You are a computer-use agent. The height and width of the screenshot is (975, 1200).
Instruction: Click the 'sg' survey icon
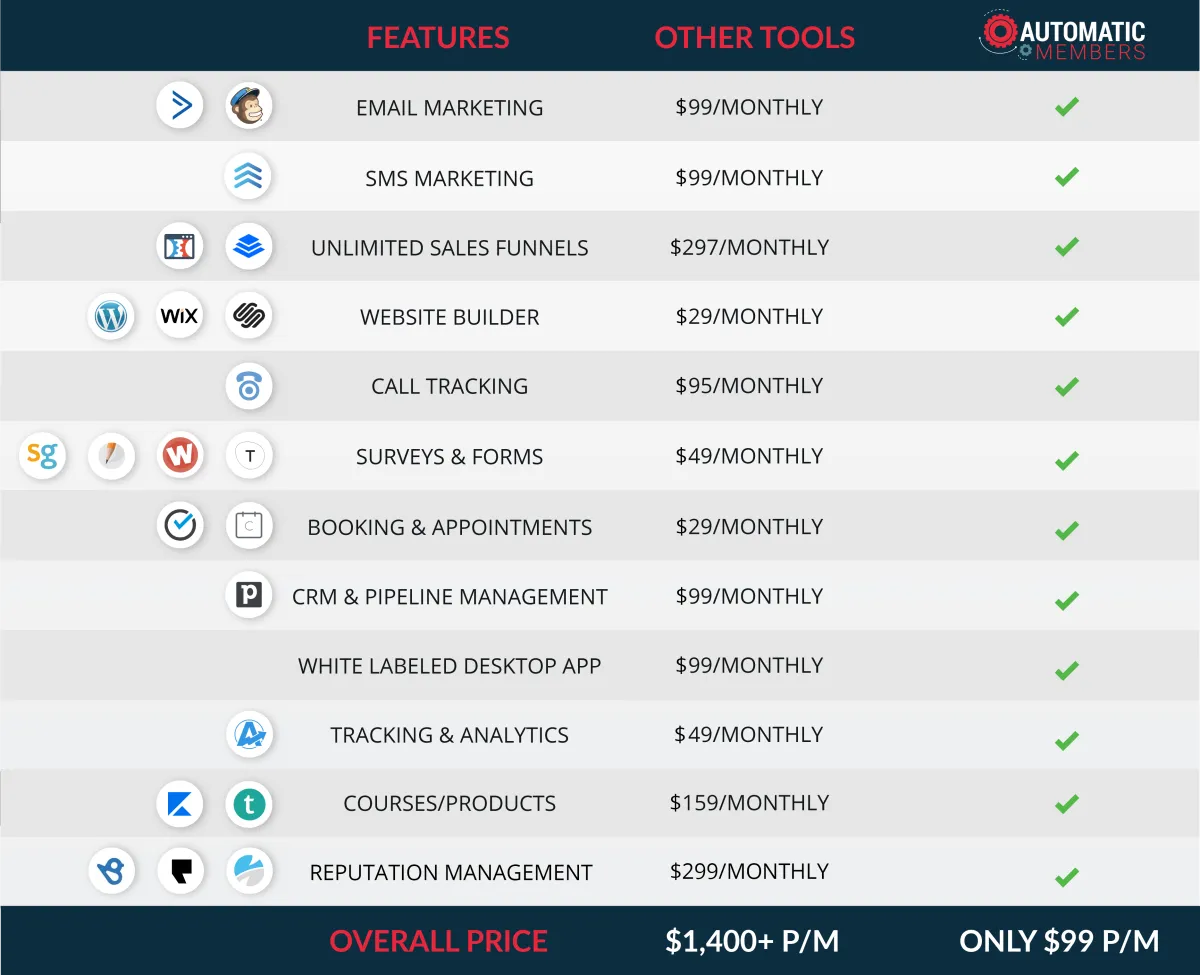(x=42, y=456)
